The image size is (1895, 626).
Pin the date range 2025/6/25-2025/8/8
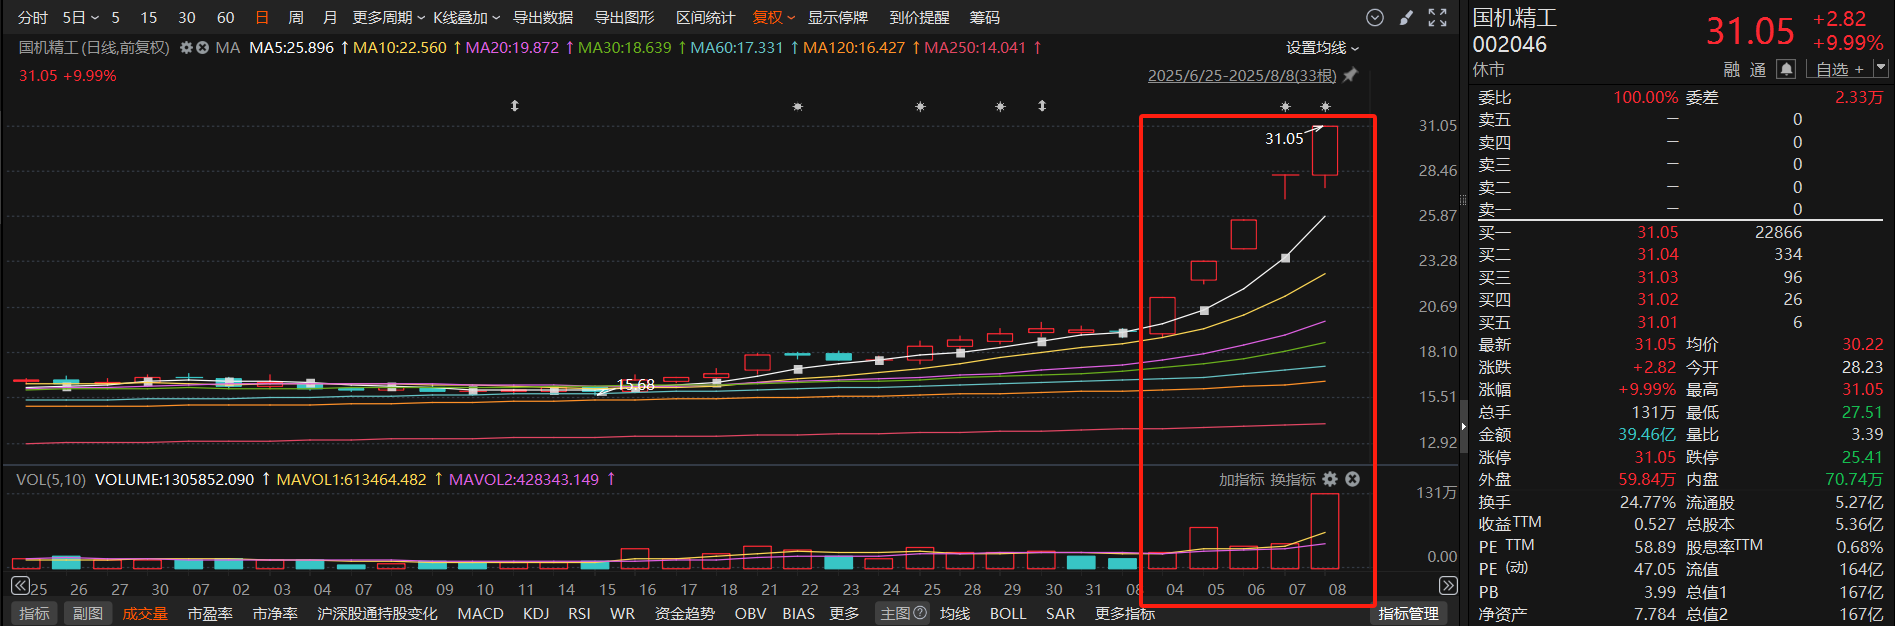pos(1350,76)
